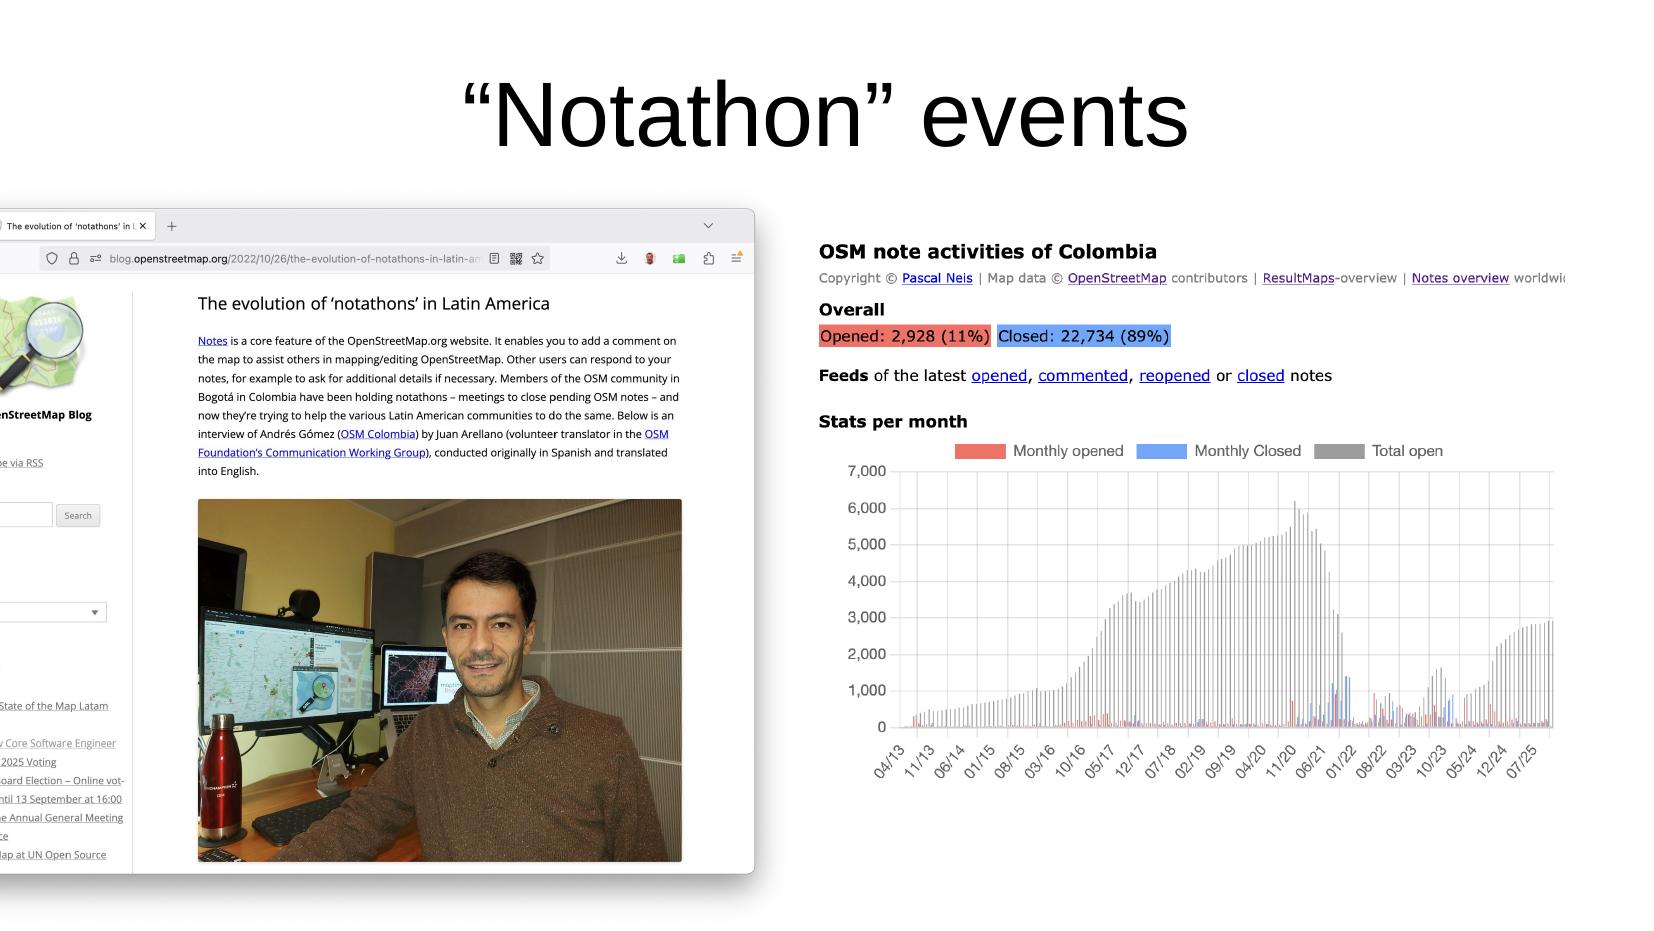Viewport: 1654px width, 931px height.
Task: Click the site padlock security icon
Action: (x=74, y=258)
